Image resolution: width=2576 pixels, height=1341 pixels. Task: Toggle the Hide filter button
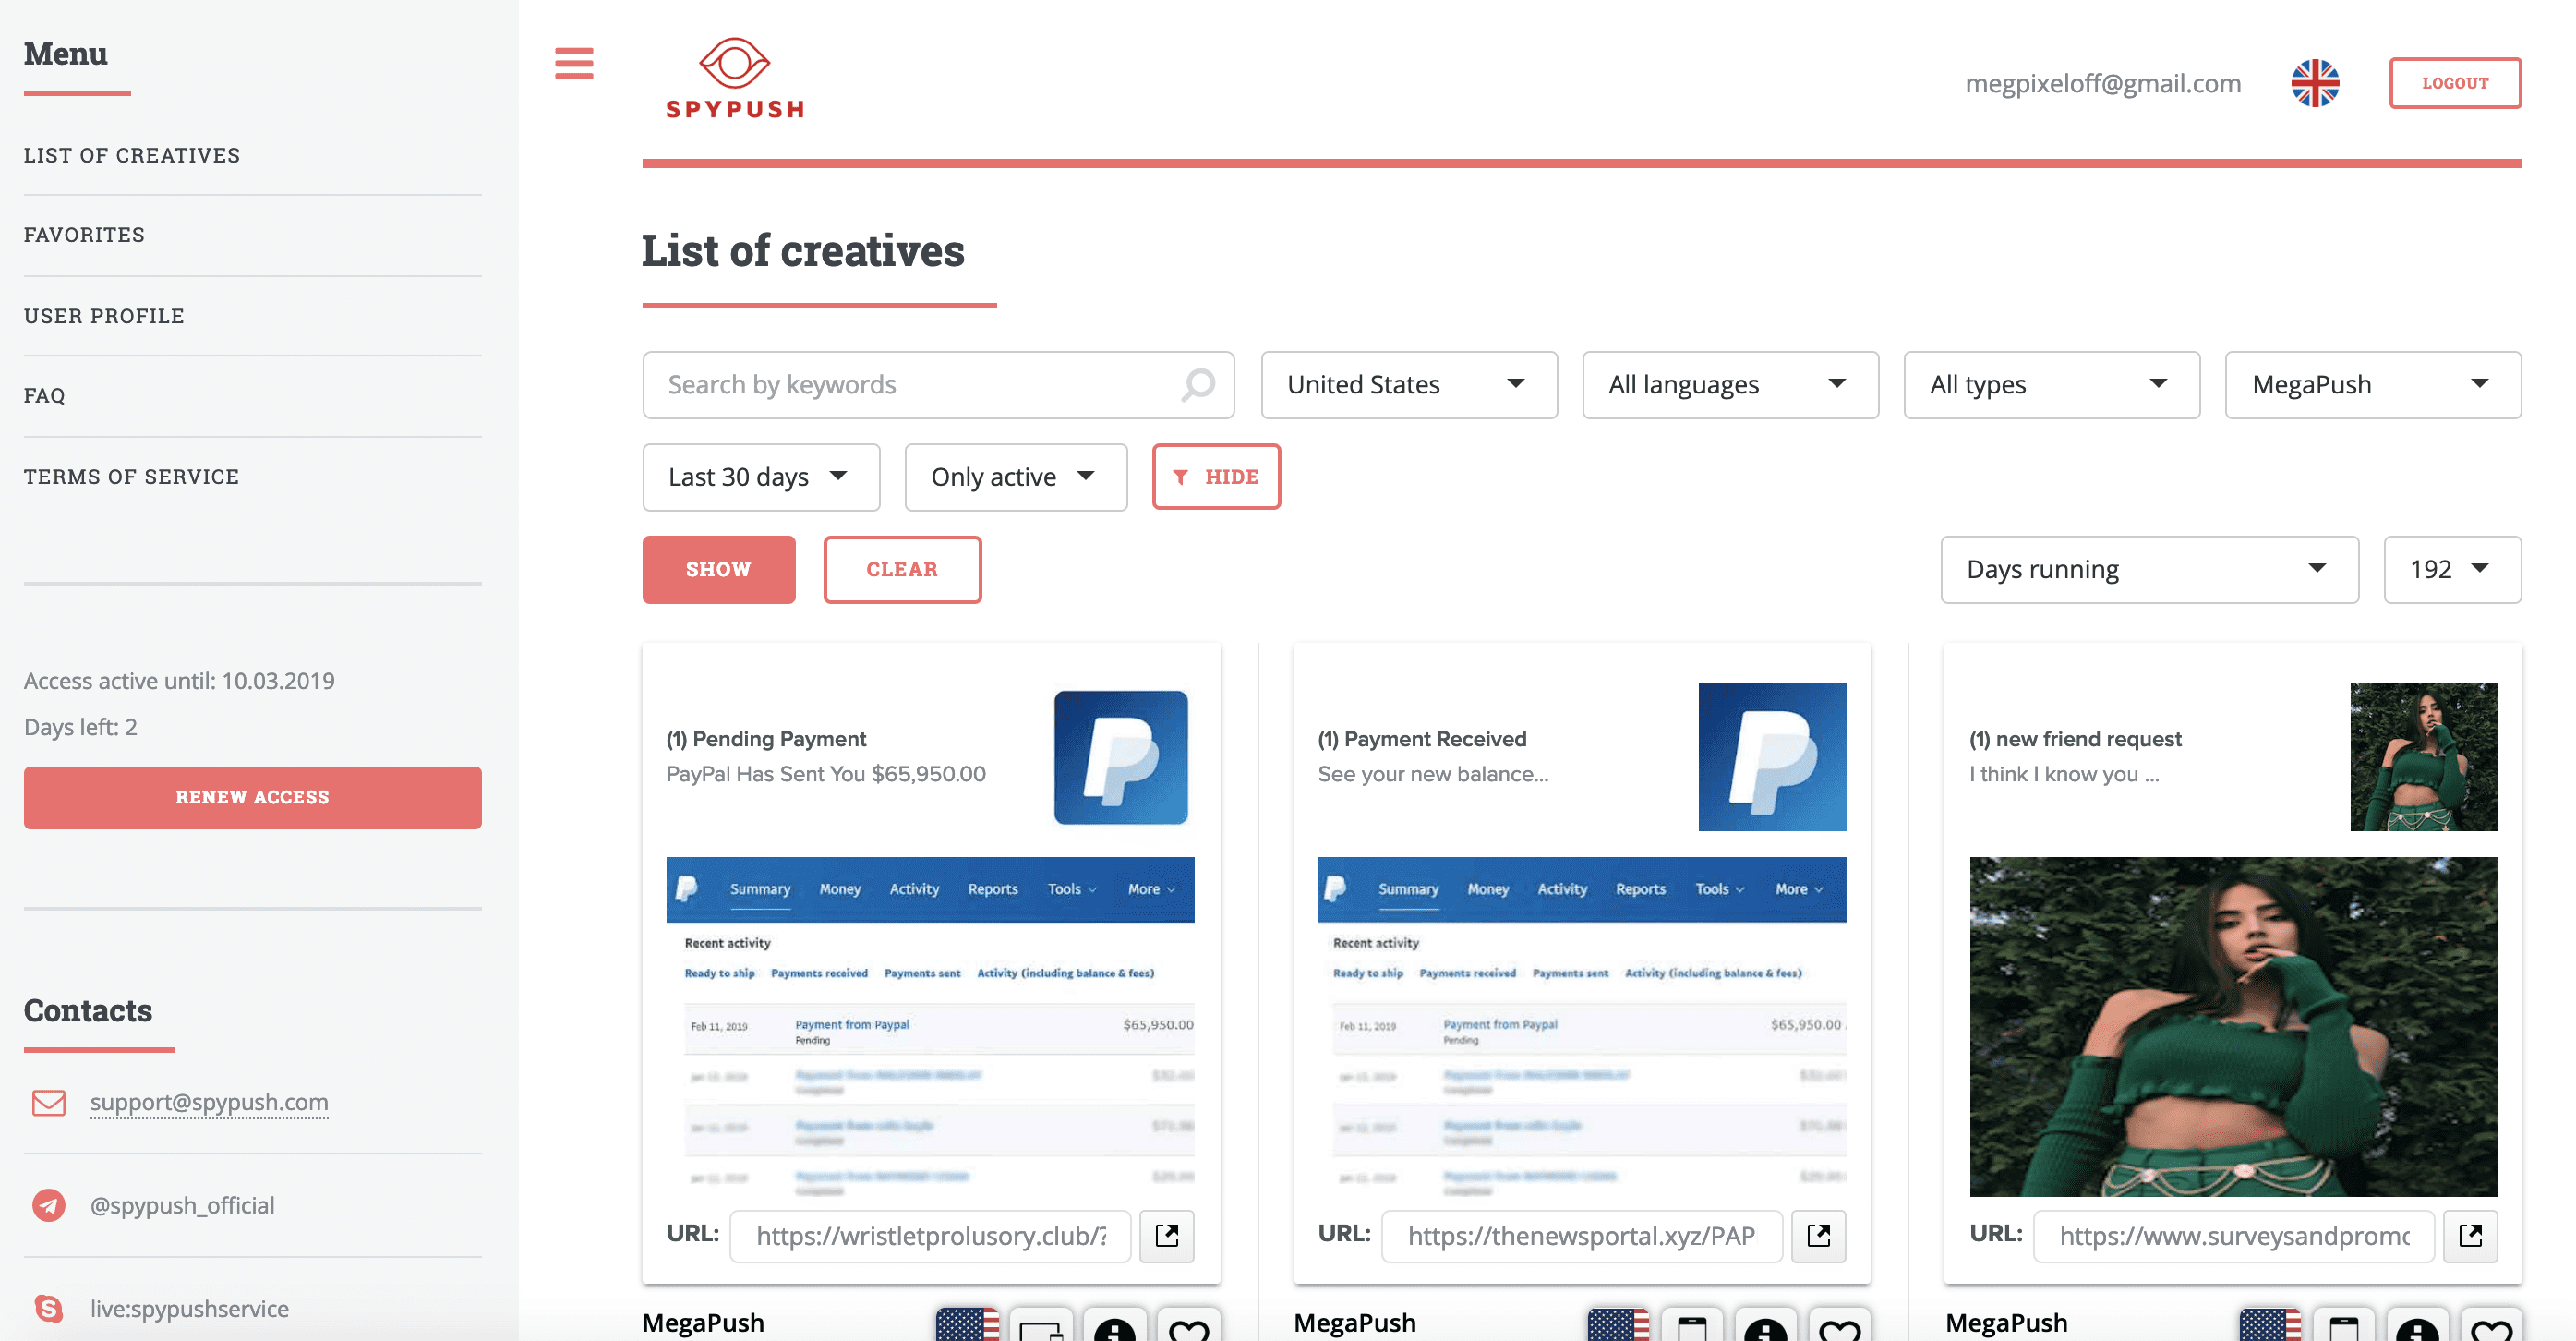tap(1217, 476)
